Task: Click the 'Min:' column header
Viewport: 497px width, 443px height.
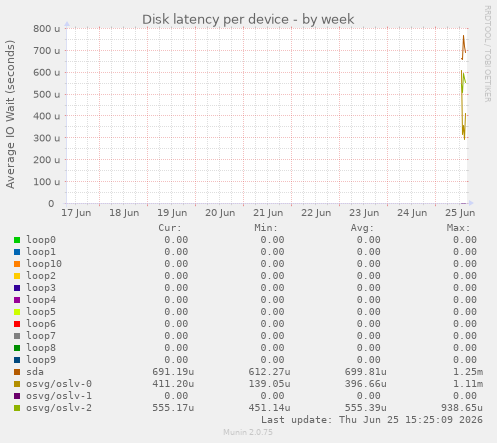Action: pos(266,228)
